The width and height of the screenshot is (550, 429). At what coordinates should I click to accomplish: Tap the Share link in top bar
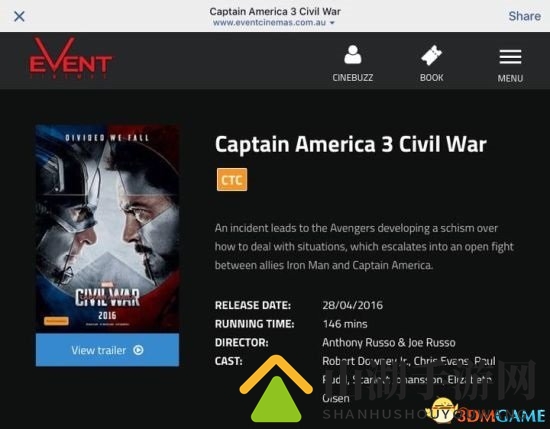click(x=524, y=16)
